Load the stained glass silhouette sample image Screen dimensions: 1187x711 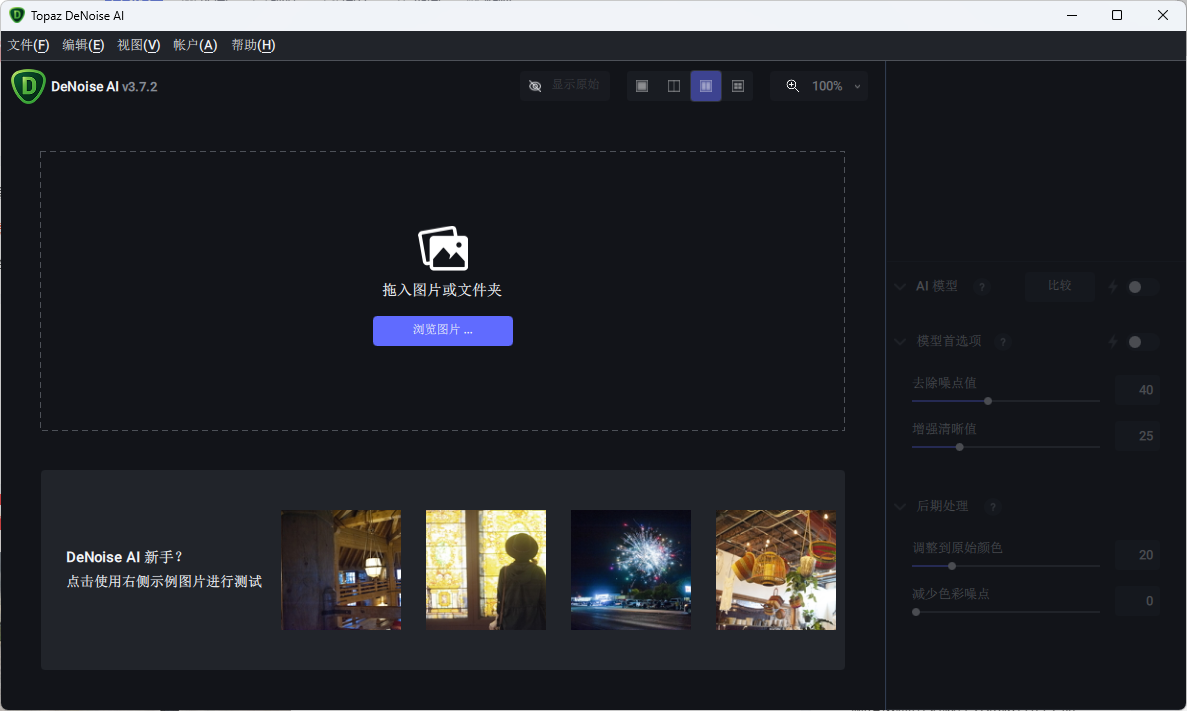pos(486,570)
